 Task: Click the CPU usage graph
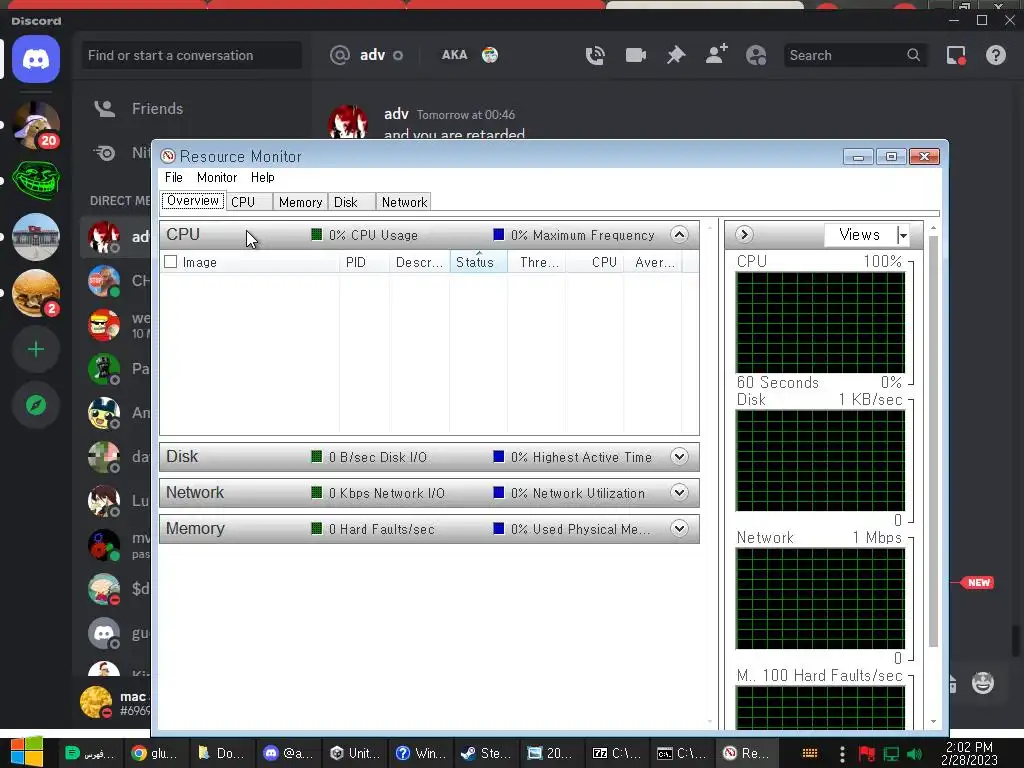pyautogui.click(x=820, y=323)
